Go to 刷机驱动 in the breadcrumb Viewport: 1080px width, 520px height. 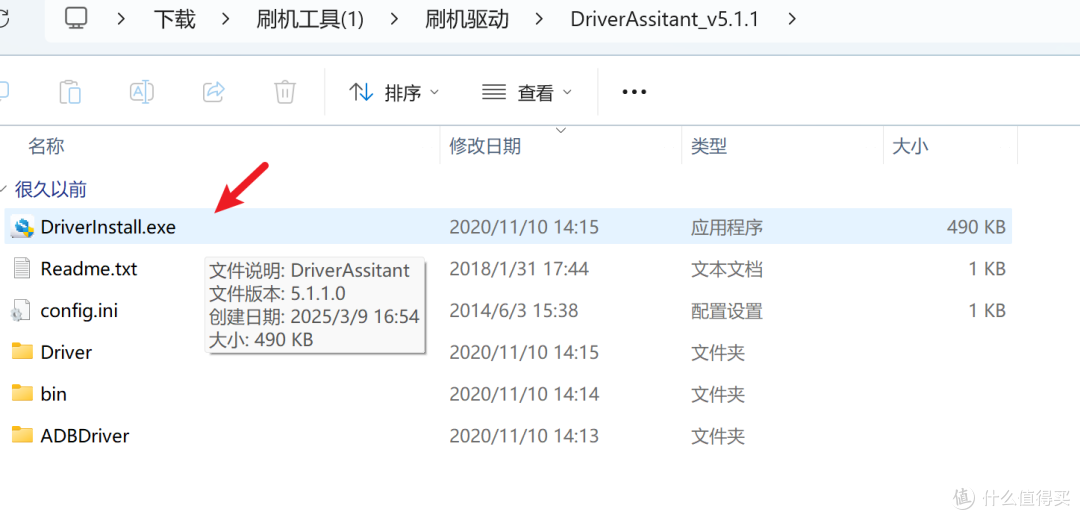pos(467,19)
